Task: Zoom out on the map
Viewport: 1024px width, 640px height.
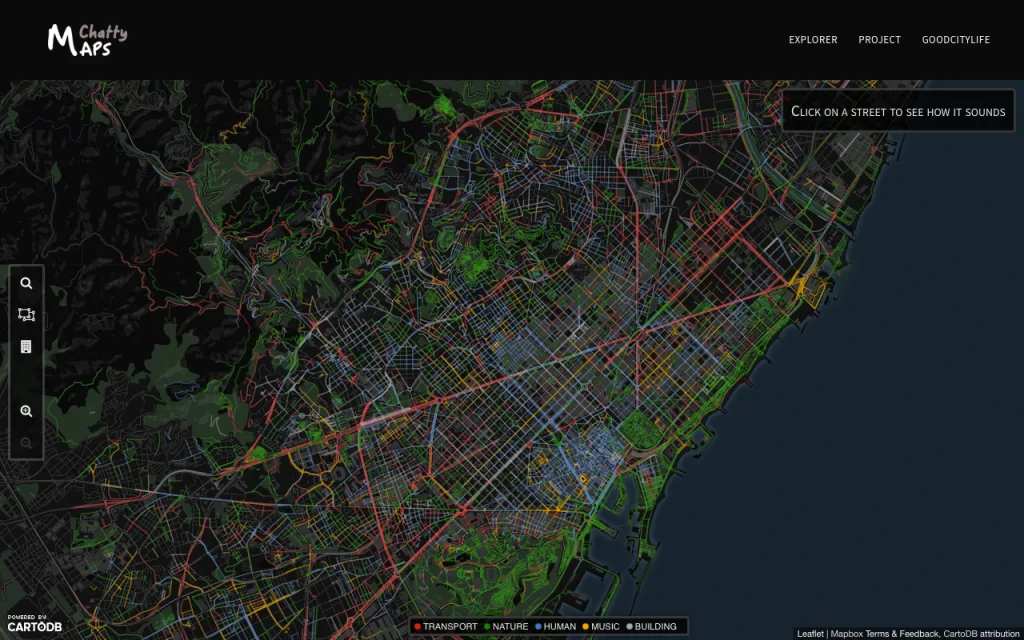Action: (26, 441)
